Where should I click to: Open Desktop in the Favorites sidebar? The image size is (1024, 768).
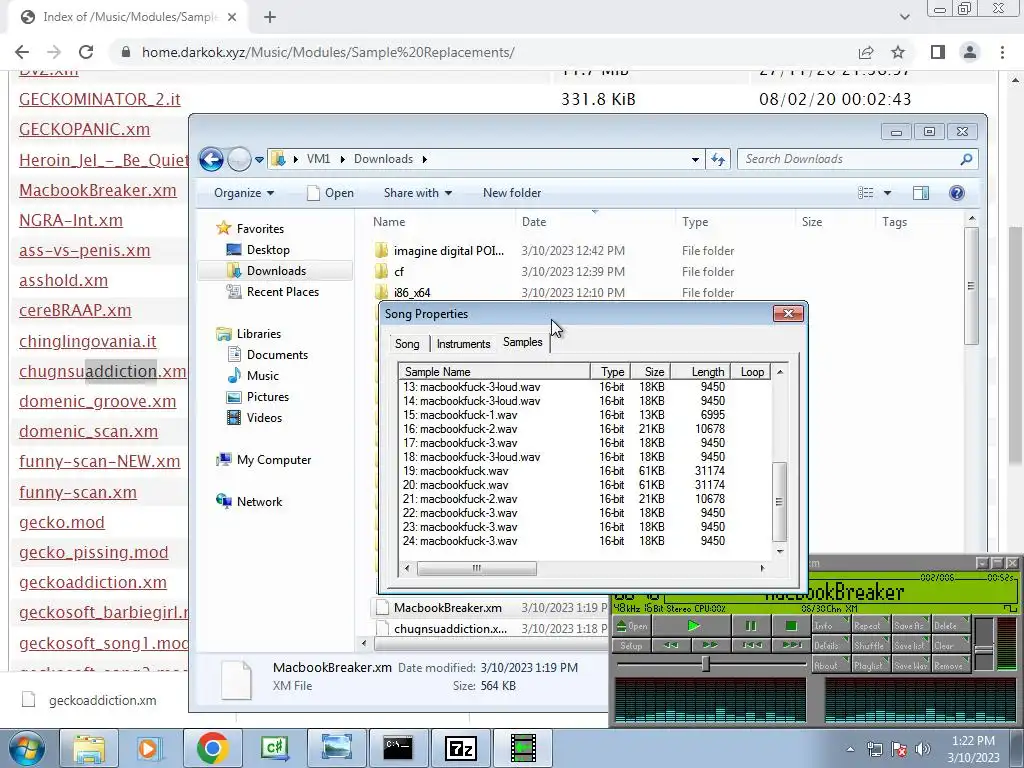pyautogui.click(x=268, y=249)
